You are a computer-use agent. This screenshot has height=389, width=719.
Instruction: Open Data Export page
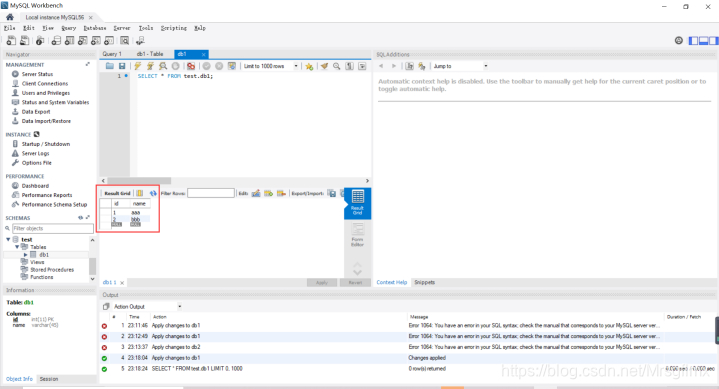[36, 112]
